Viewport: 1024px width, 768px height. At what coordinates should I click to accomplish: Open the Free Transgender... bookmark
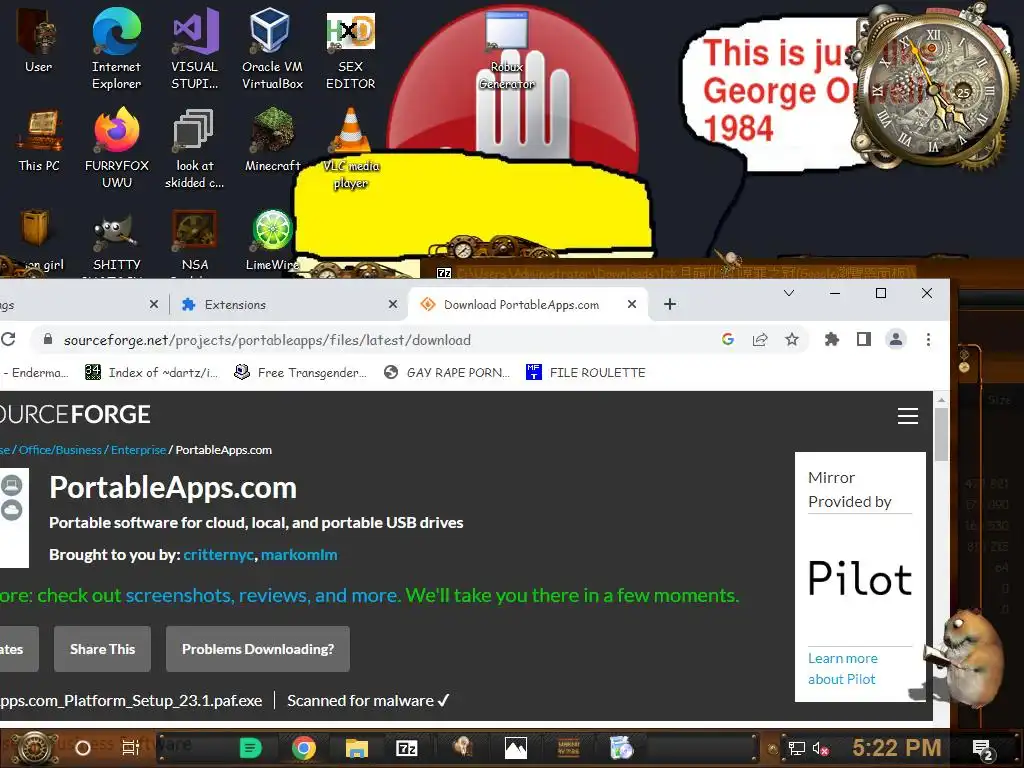(301, 372)
